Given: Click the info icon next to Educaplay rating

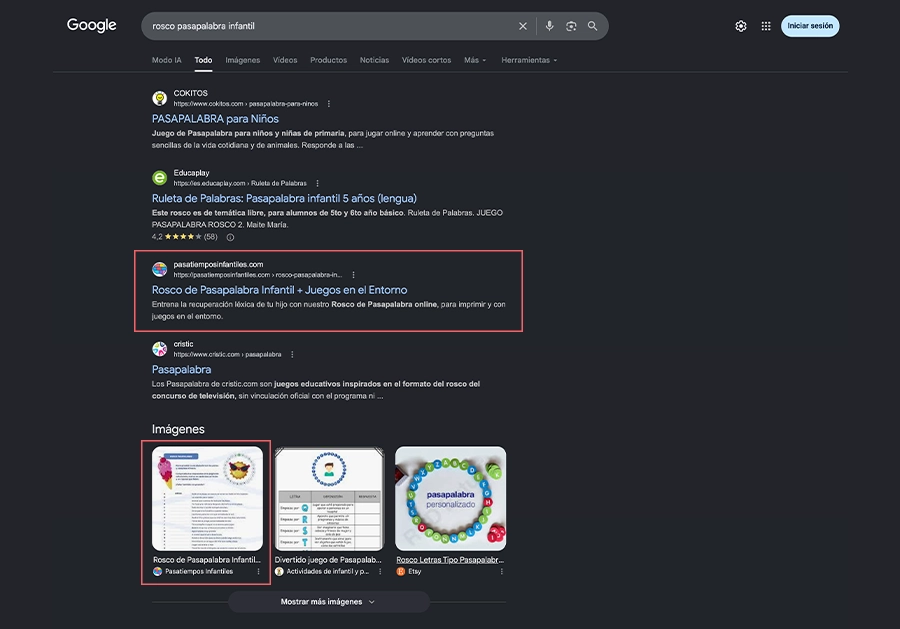Looking at the screenshot, I should (230, 237).
